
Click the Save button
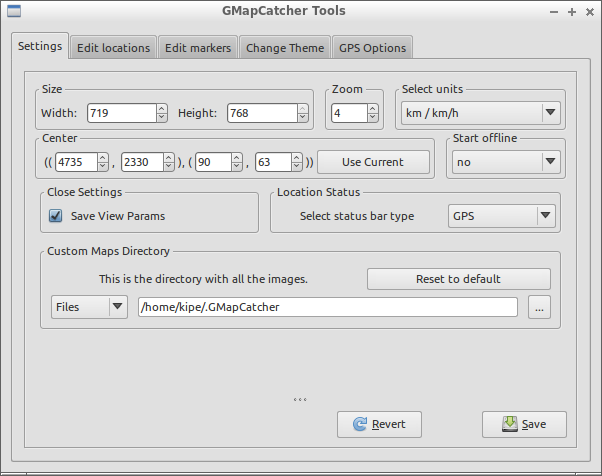[524, 424]
